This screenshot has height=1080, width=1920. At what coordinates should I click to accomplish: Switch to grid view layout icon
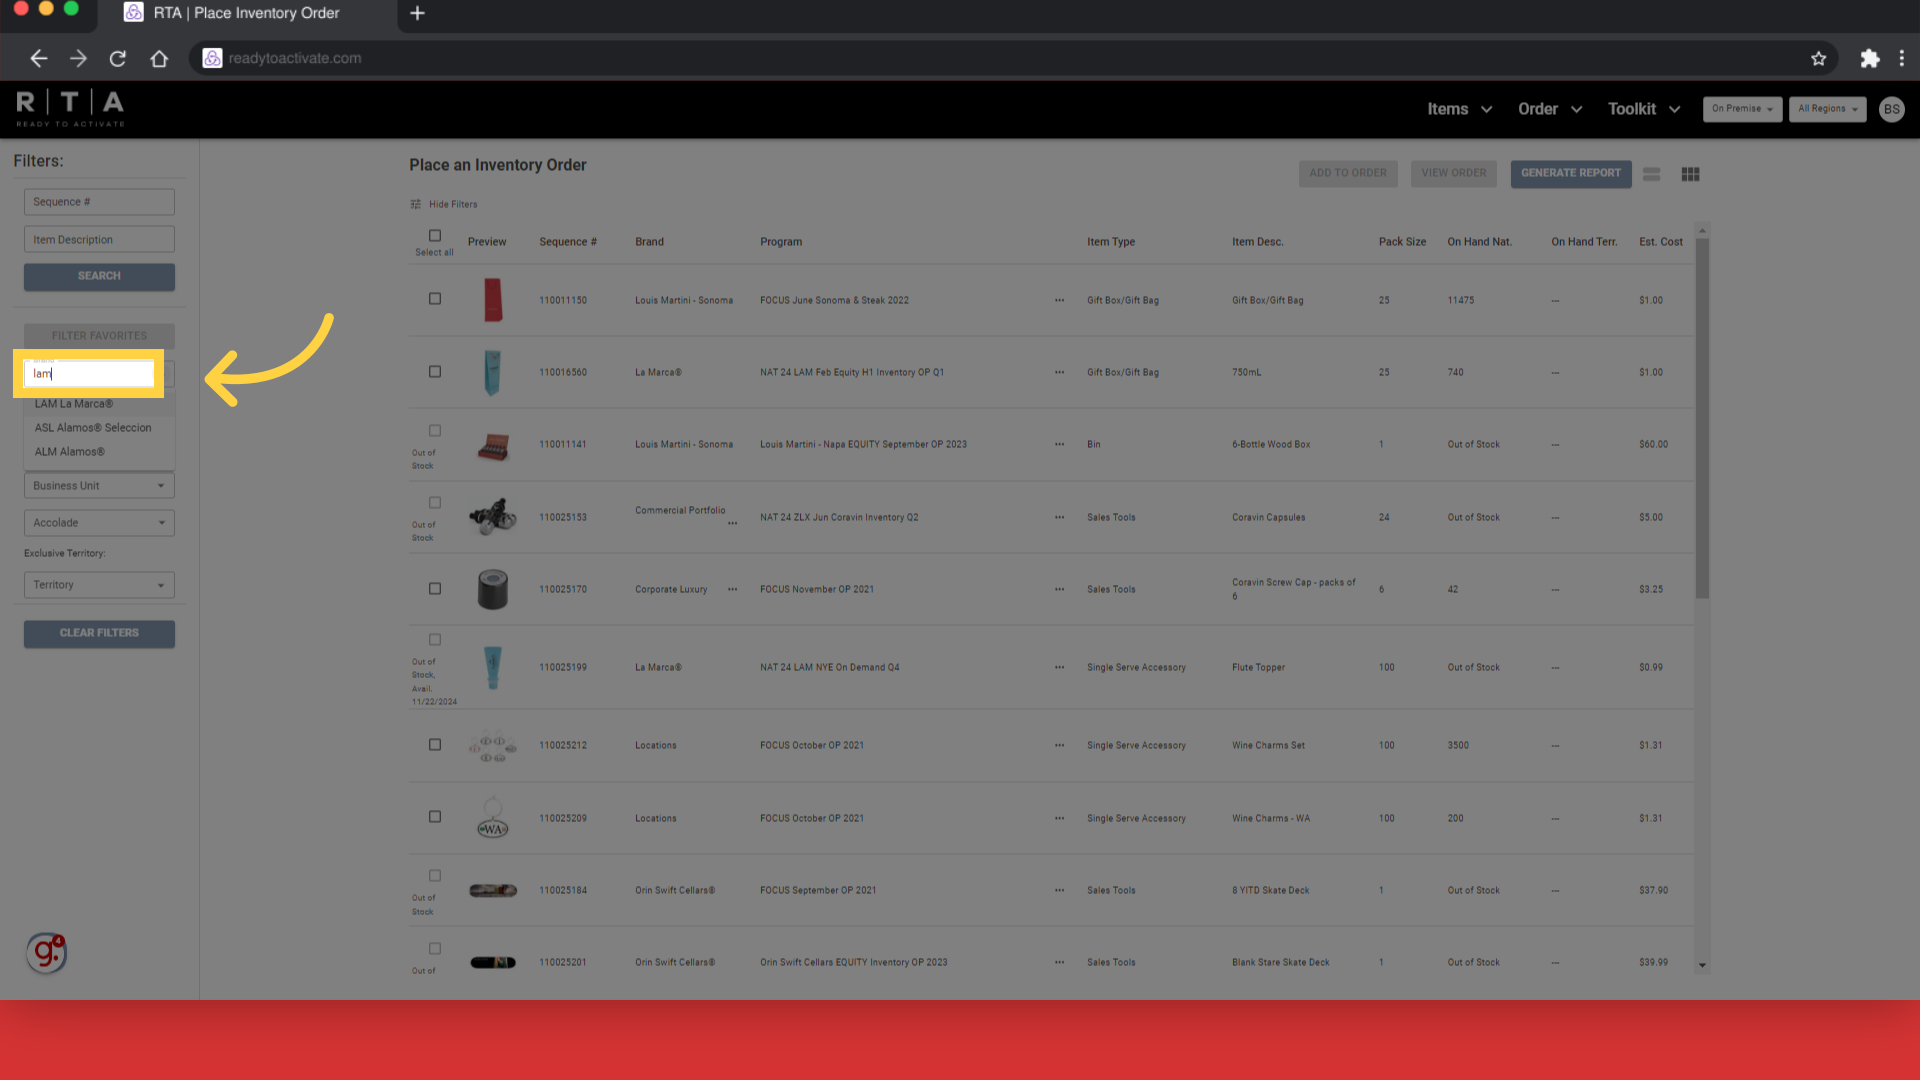1690,174
